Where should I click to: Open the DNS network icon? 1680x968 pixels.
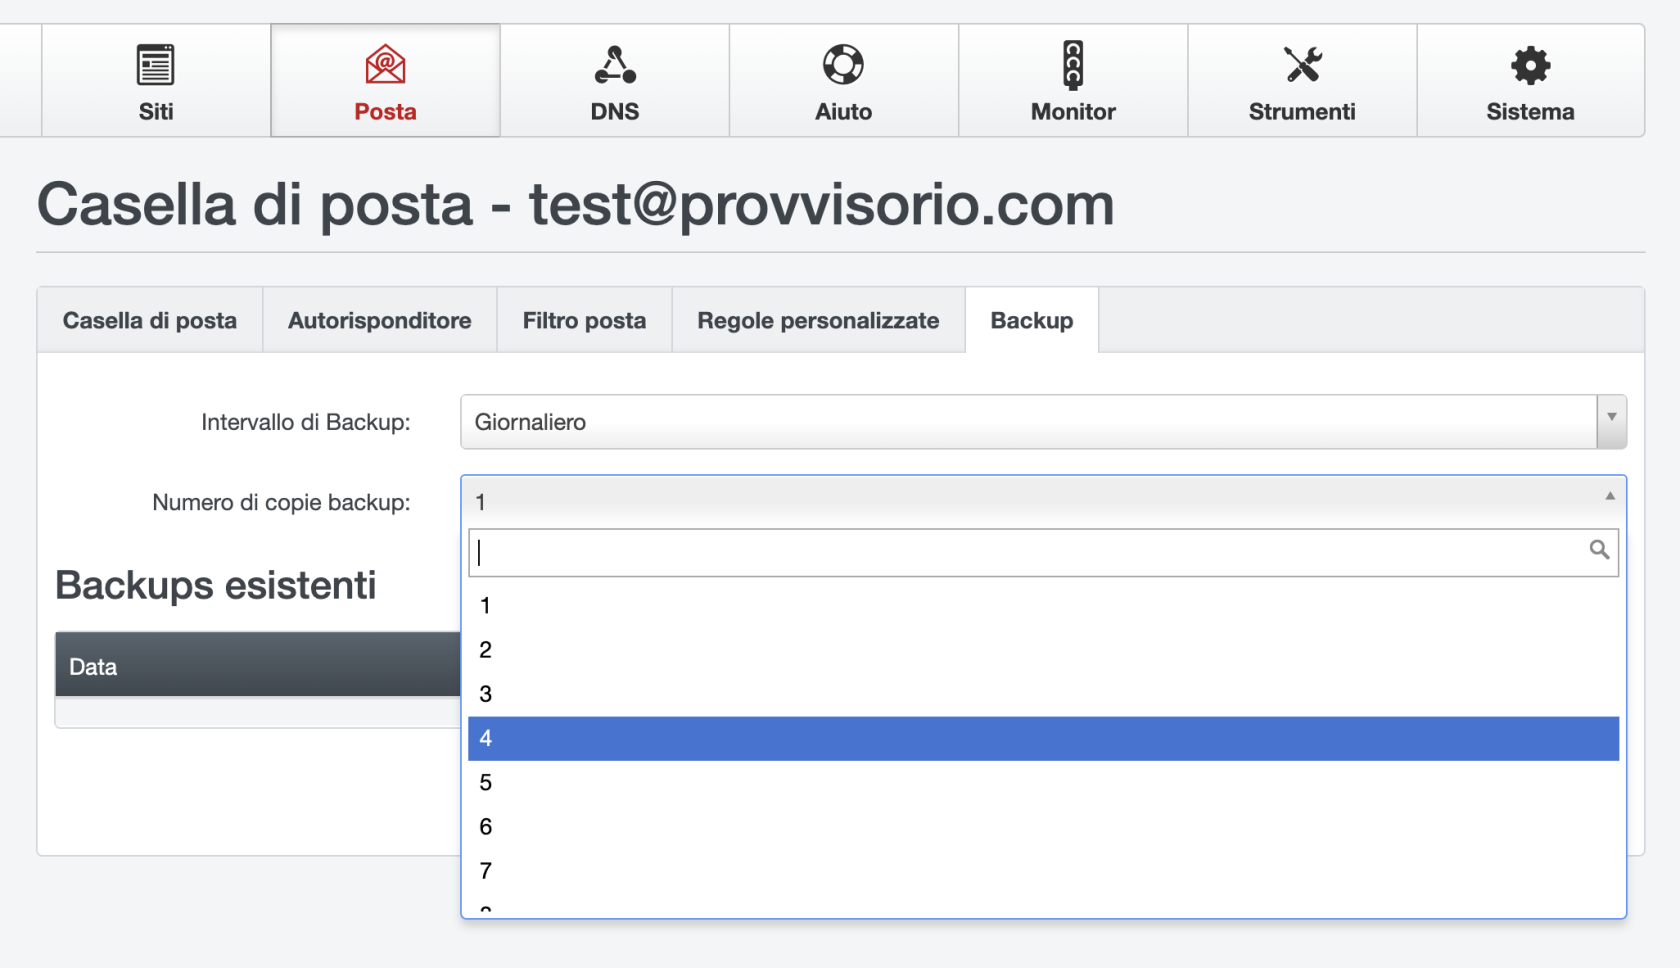click(x=615, y=65)
